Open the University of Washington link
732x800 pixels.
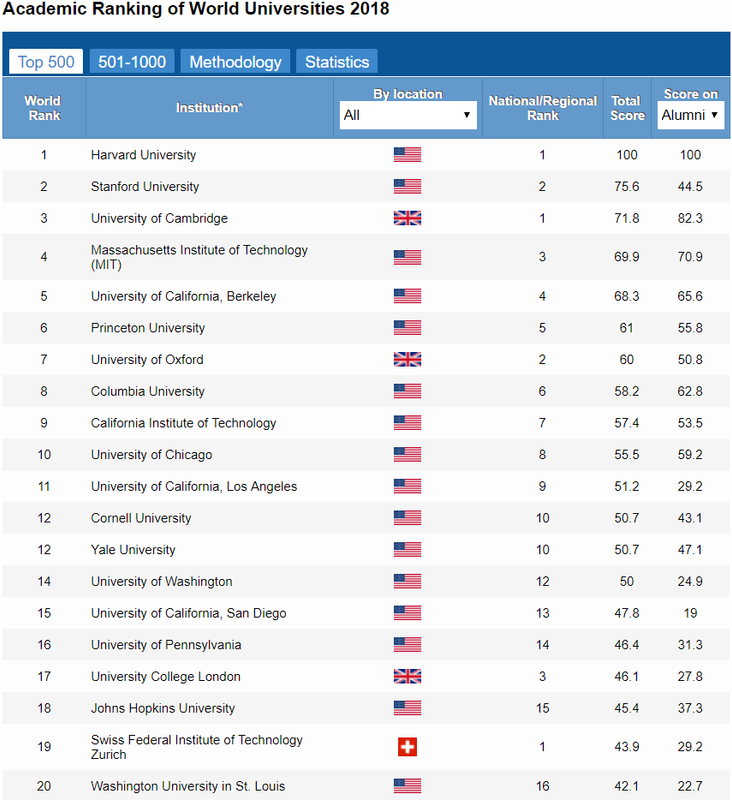click(x=162, y=582)
